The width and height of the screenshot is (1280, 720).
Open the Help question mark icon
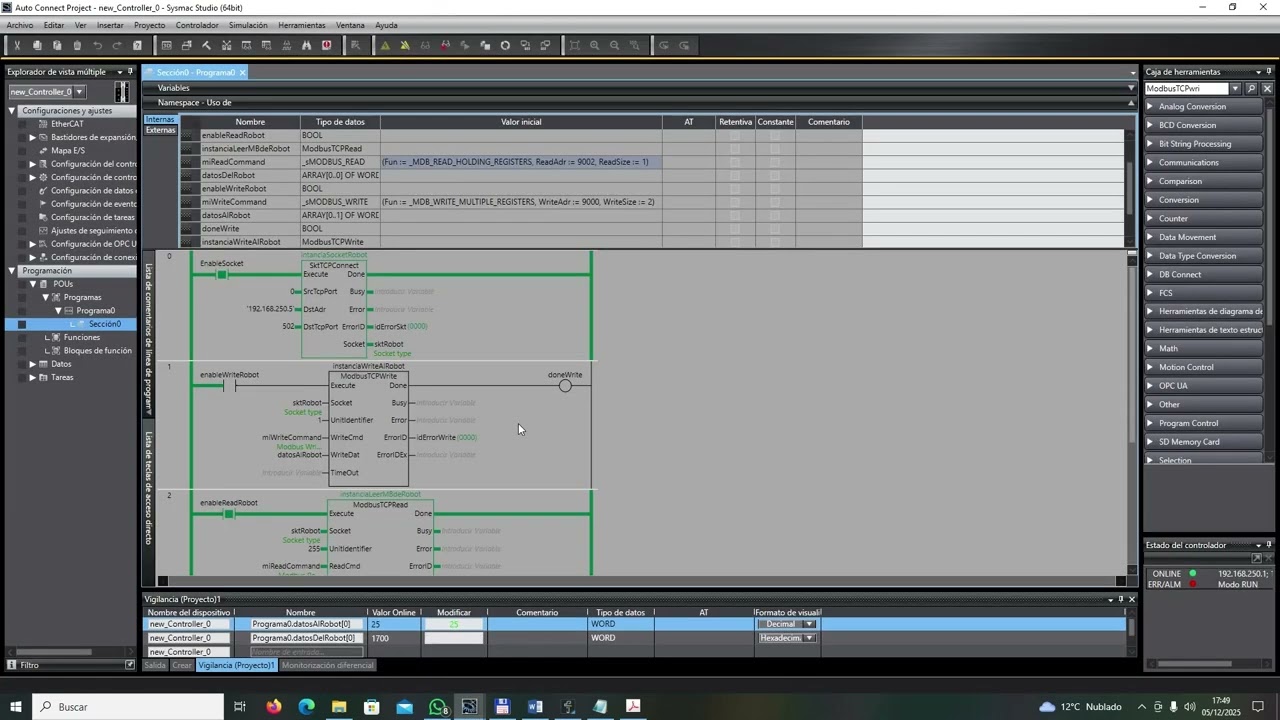pyautogui.click(x=137, y=45)
